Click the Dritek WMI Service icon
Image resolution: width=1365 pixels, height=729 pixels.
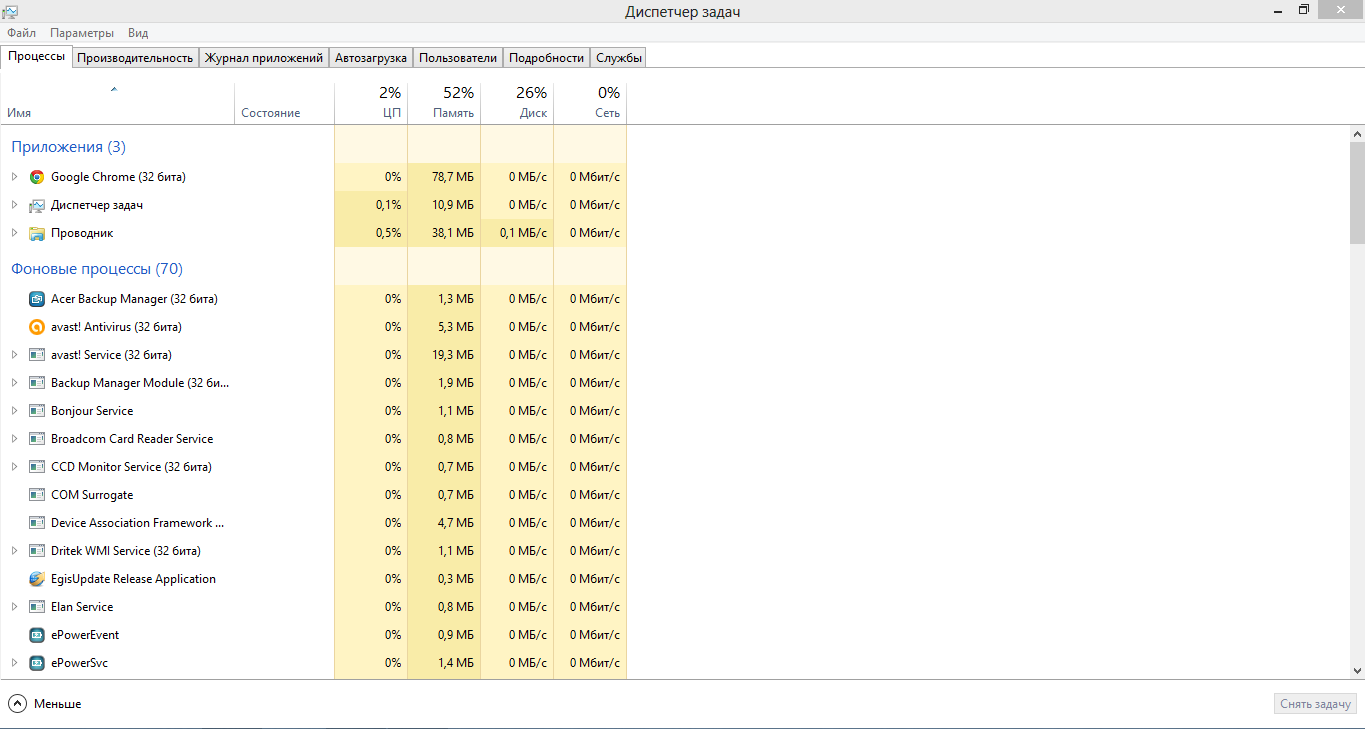[x=37, y=551]
